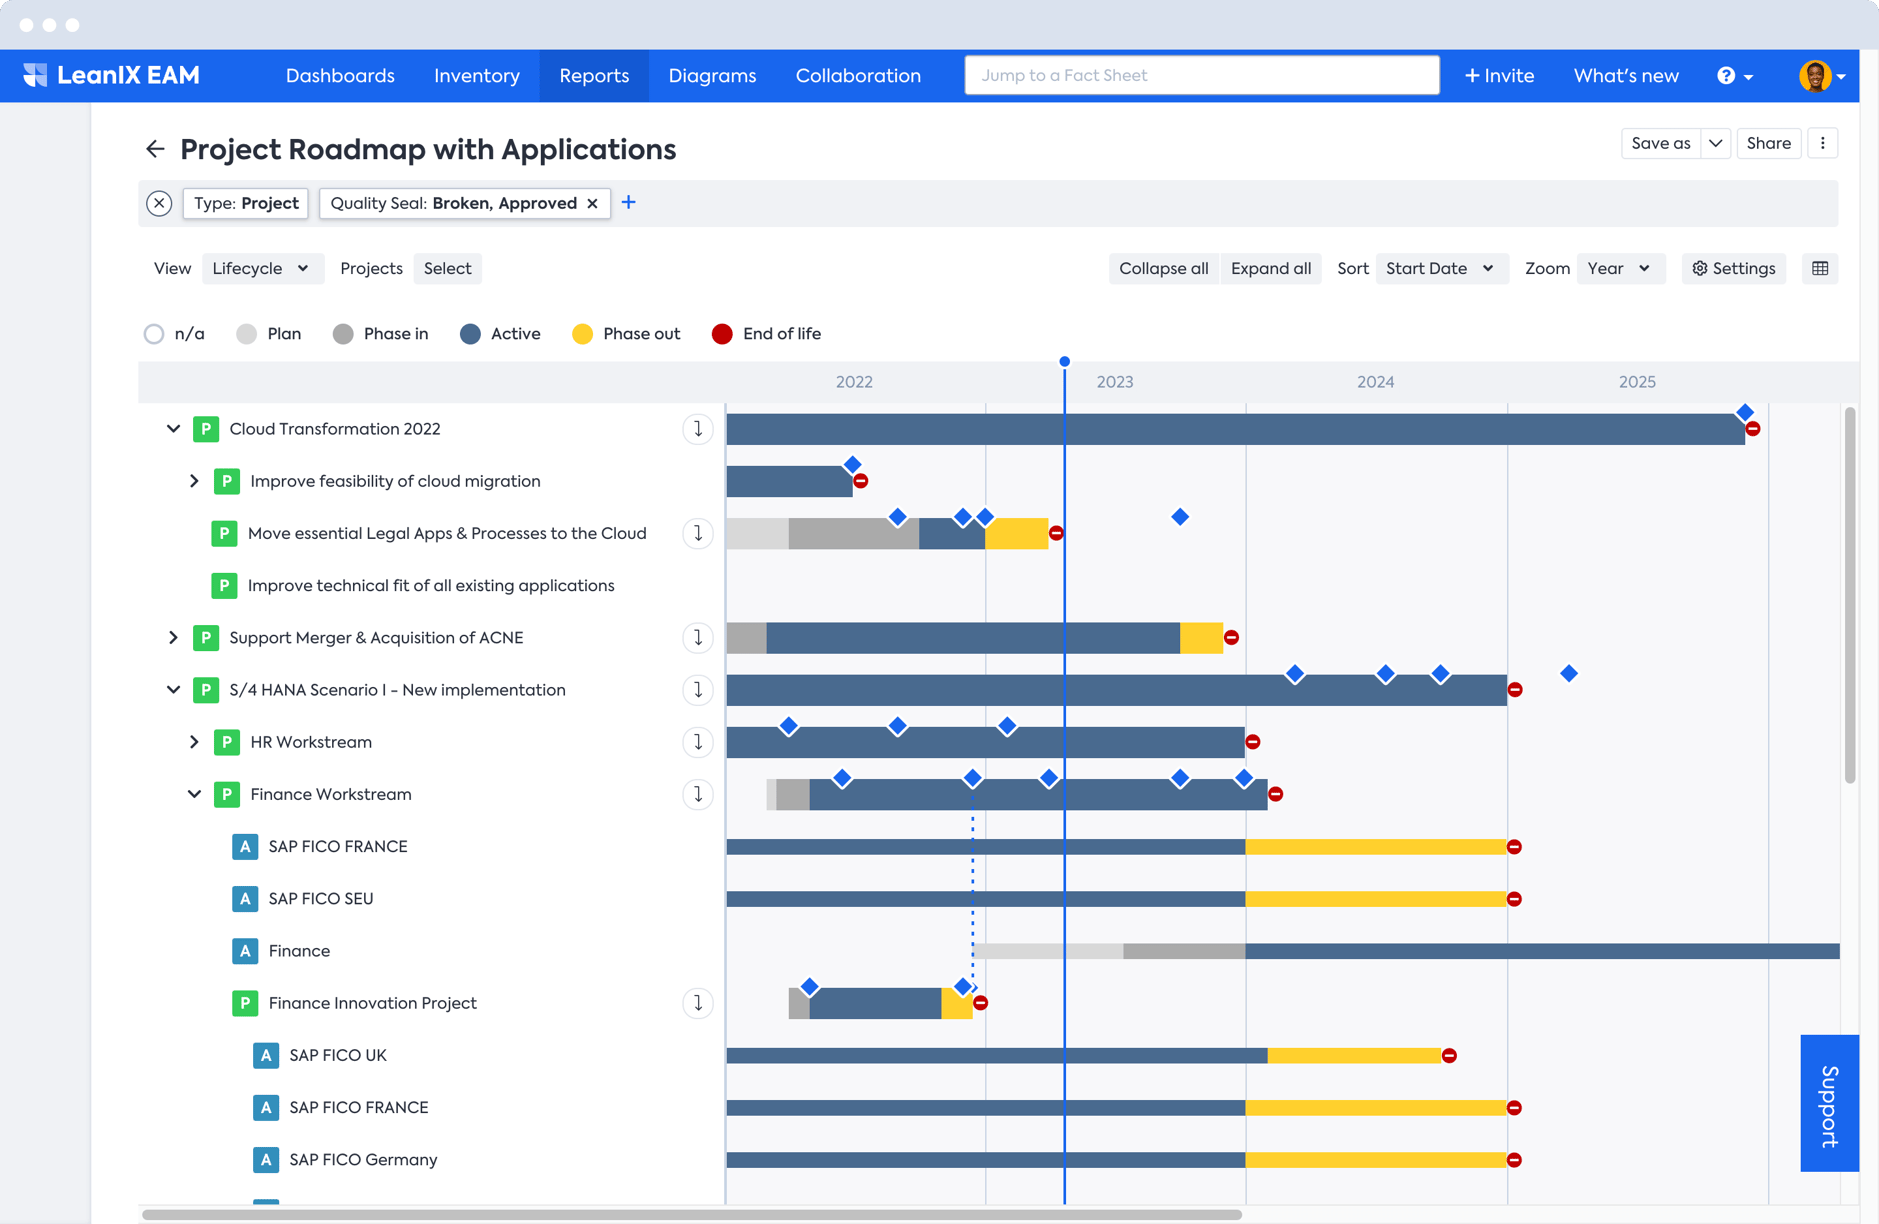Click the table view icon next to Settings
The height and width of the screenshot is (1224, 1879).
pyautogui.click(x=1820, y=268)
